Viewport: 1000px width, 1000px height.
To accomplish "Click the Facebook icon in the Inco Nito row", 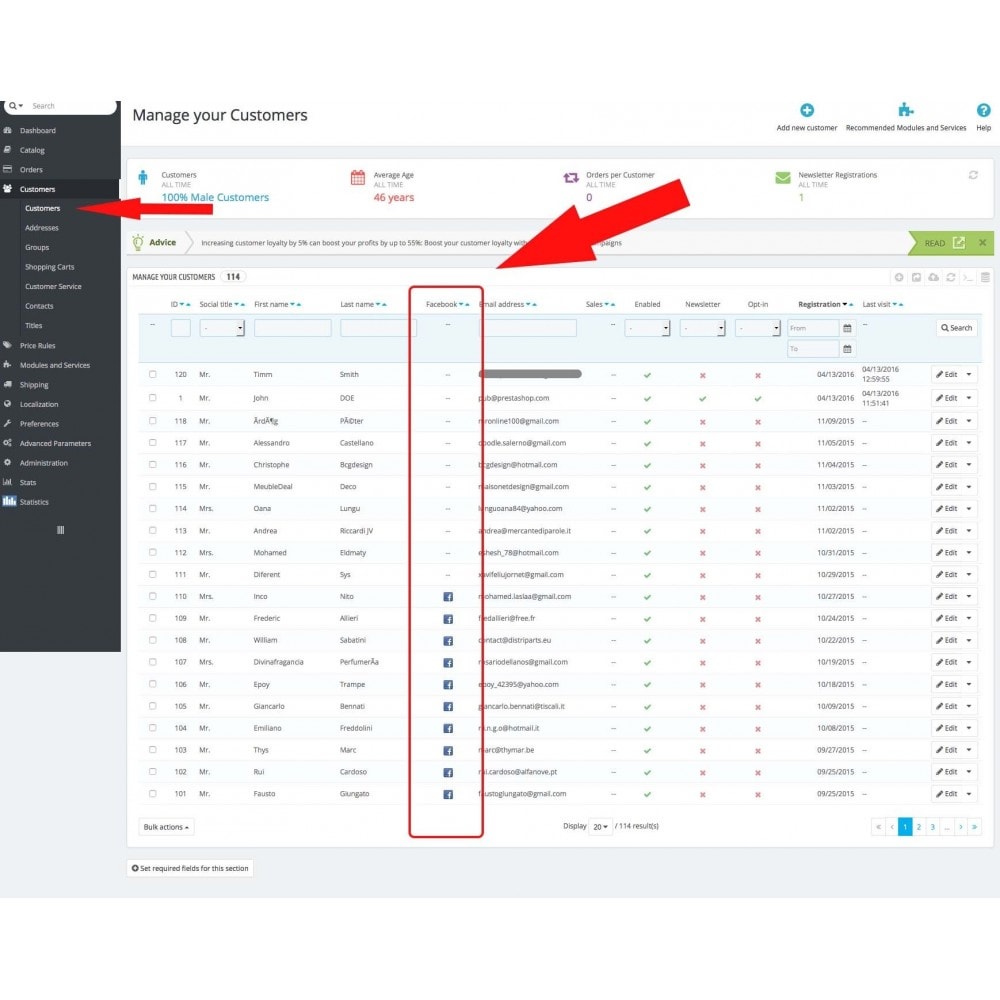I will [448, 597].
